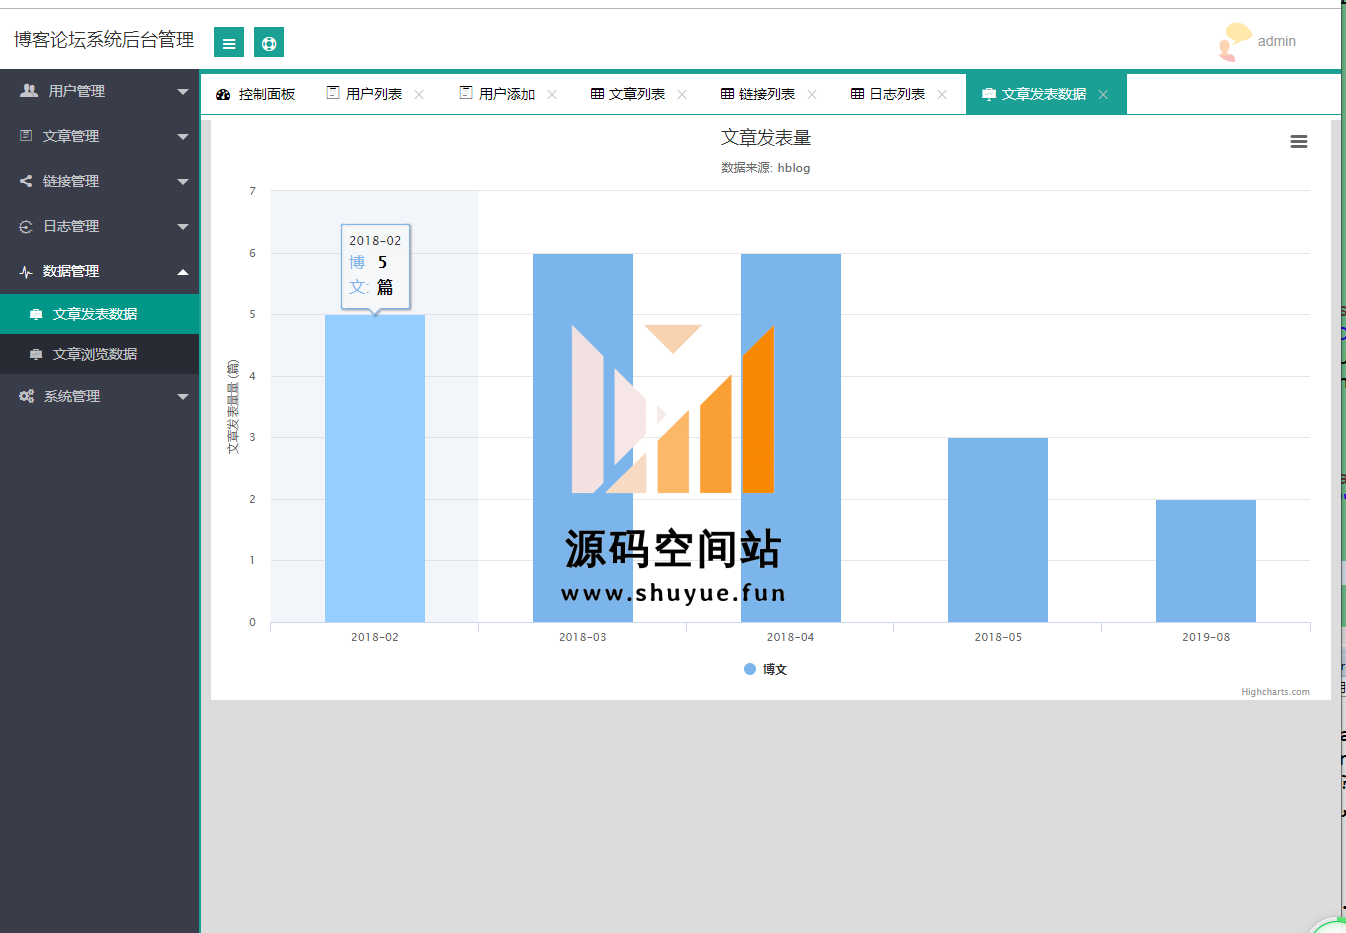Click the table icon on 文章列表 tab

(597, 94)
